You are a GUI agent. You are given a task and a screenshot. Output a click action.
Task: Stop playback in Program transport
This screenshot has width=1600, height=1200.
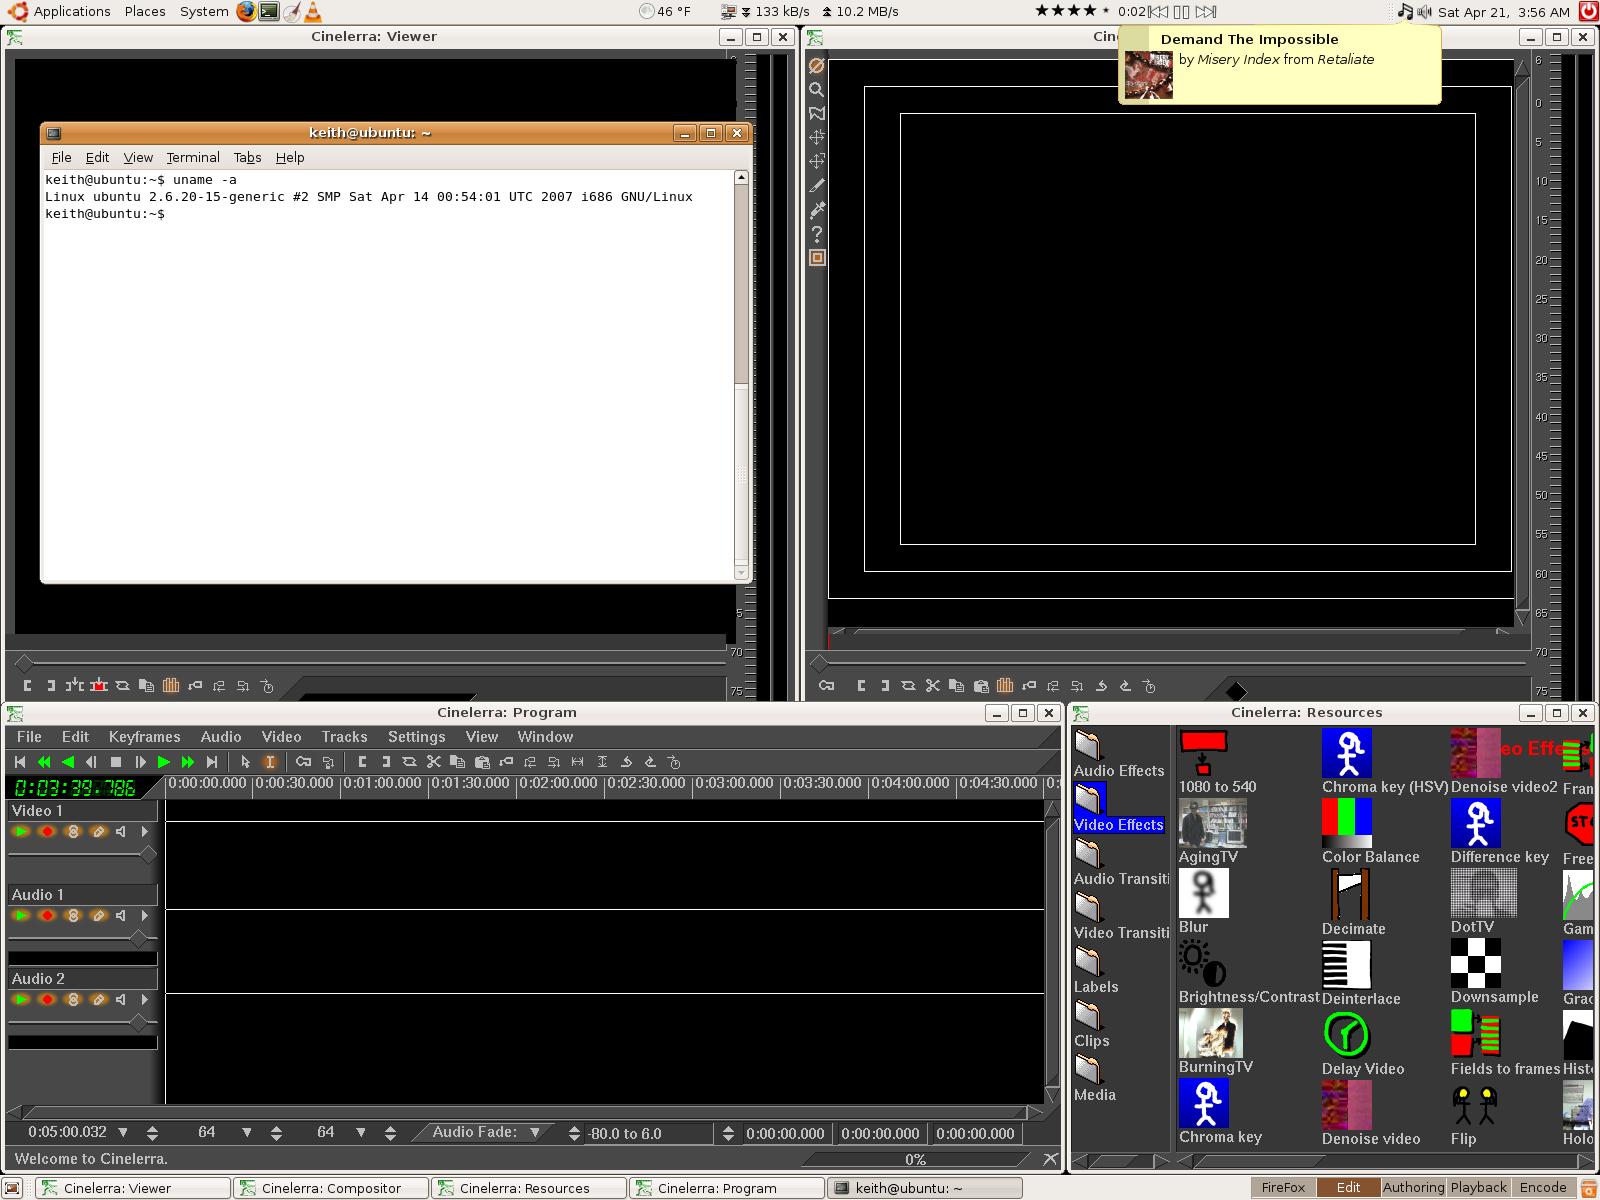[x=116, y=762]
